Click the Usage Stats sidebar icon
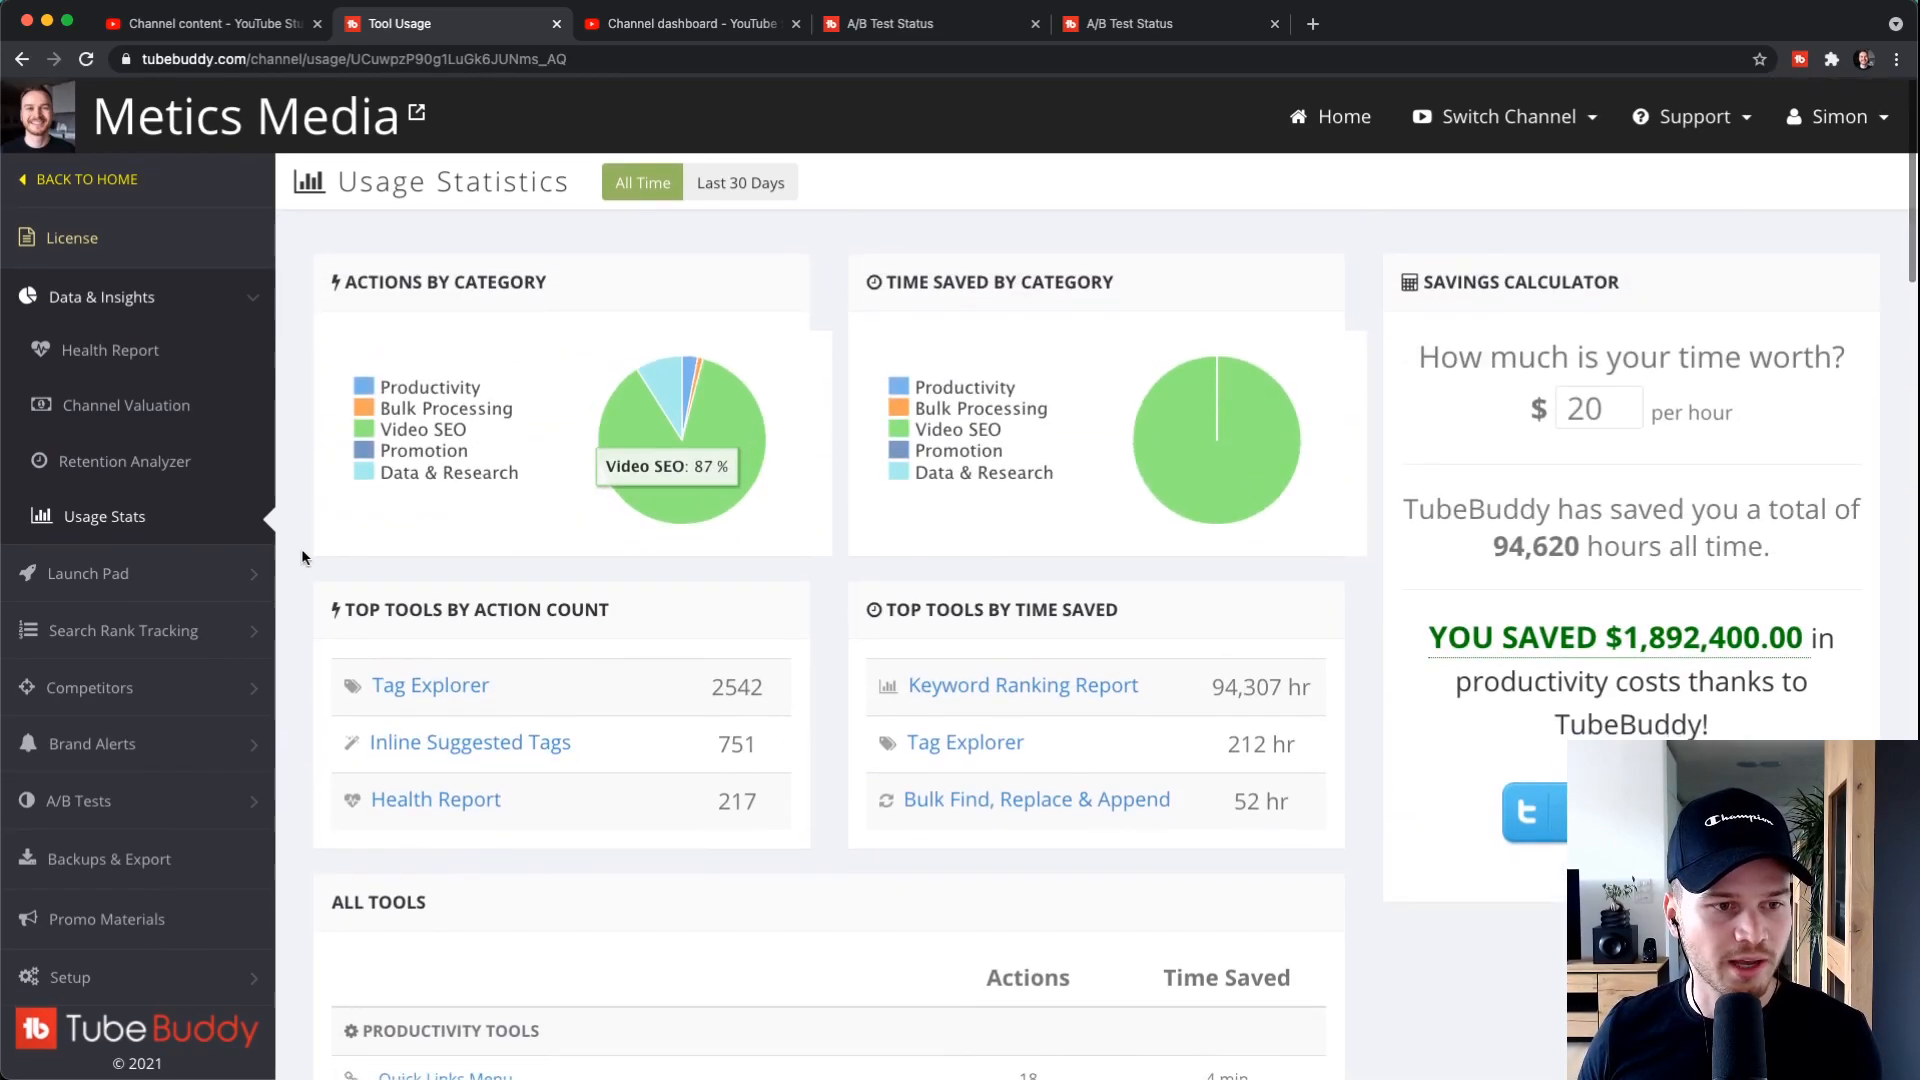Screen dimensions: 1920x1080 pos(29,516)
